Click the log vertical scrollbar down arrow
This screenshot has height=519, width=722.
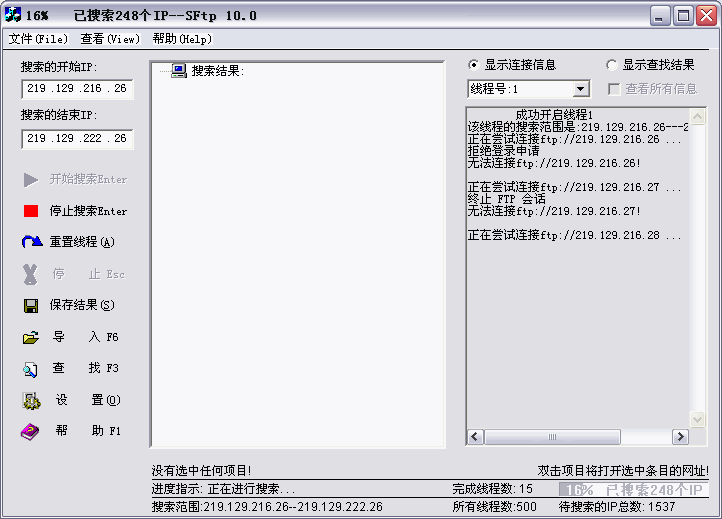coord(697,419)
